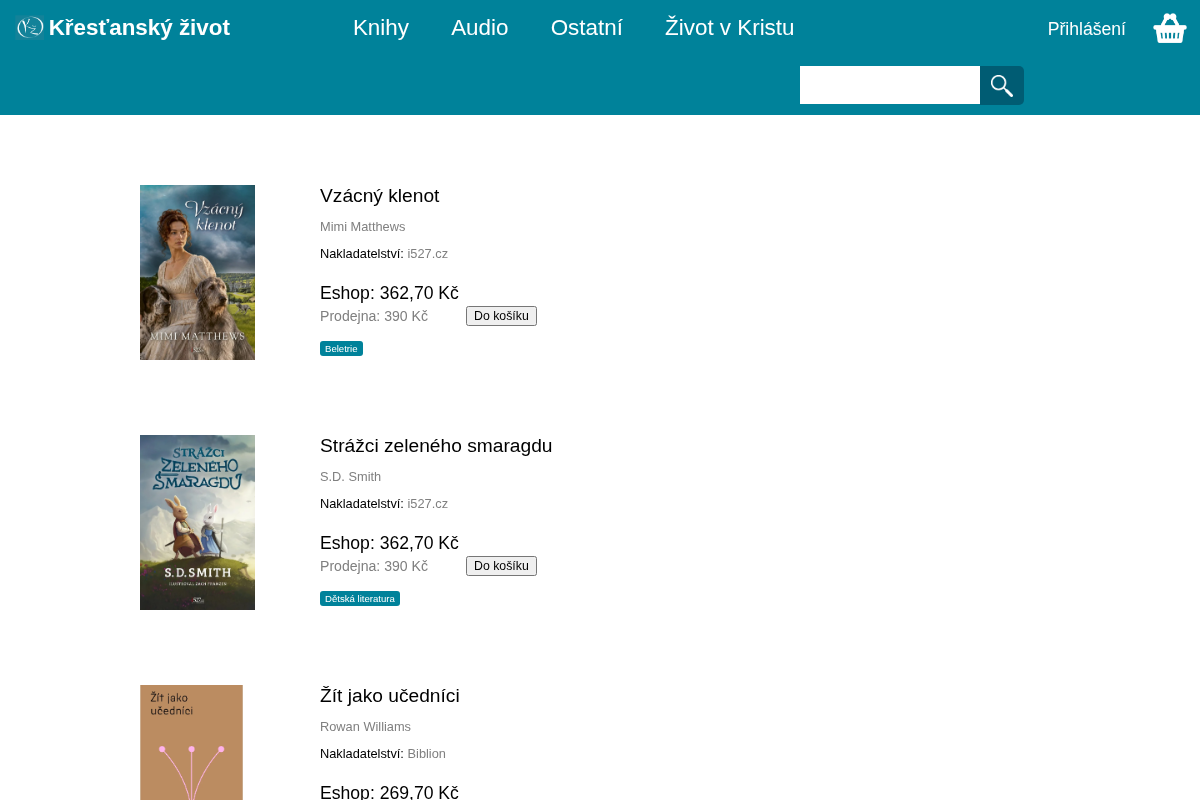The image size is (1200, 800).
Task: Open the Biblion publisher link
Action: click(427, 754)
